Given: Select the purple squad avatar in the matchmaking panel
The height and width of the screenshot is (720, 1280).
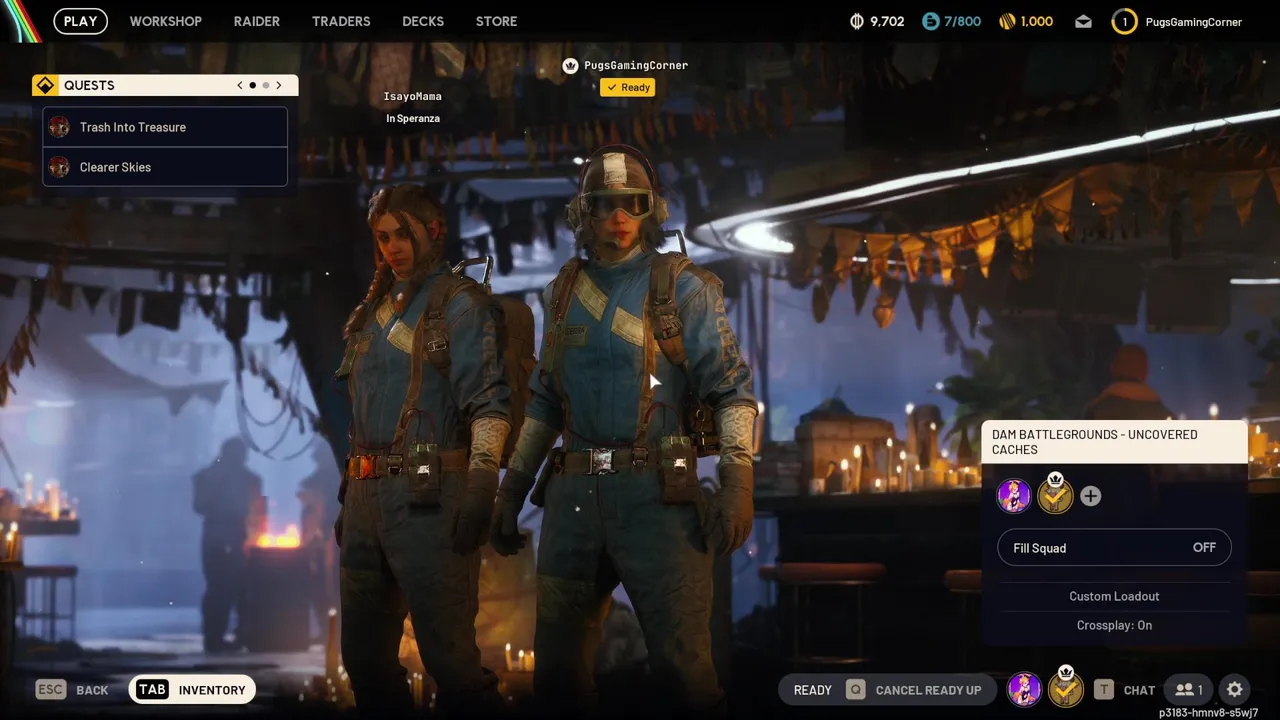Looking at the screenshot, I should [1014, 496].
